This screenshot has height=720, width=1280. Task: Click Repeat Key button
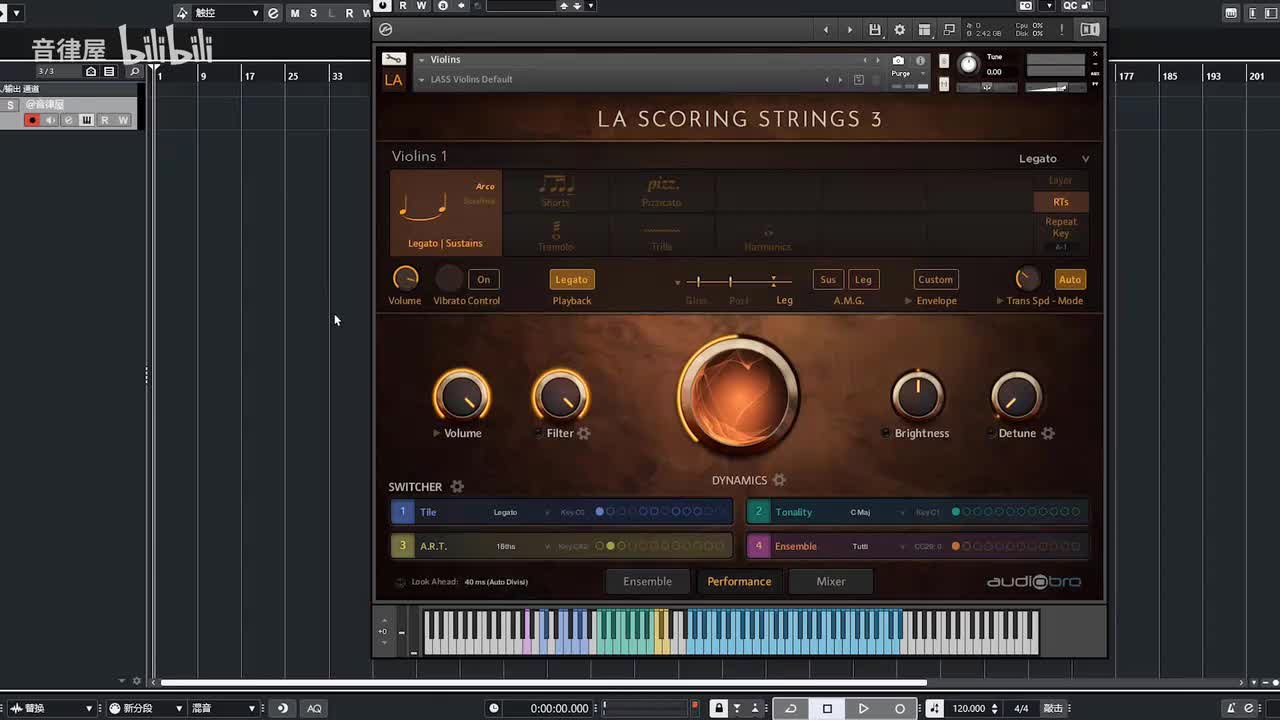[1061, 228]
